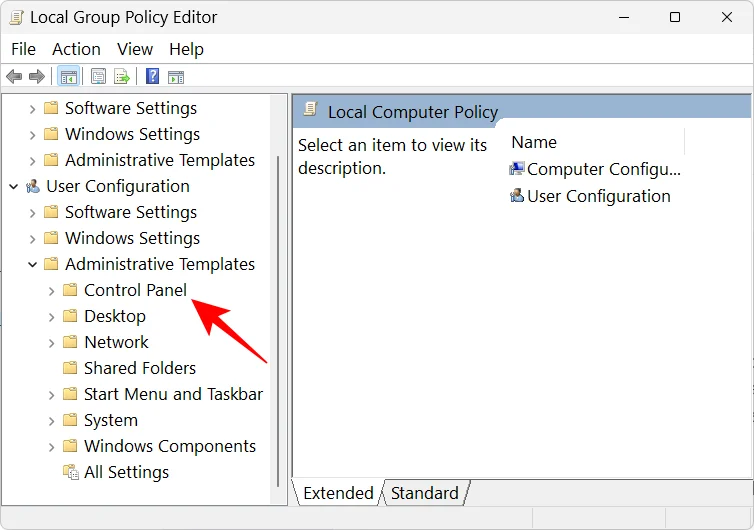
Task: Click the Properties toolbar icon
Action: tap(98, 76)
